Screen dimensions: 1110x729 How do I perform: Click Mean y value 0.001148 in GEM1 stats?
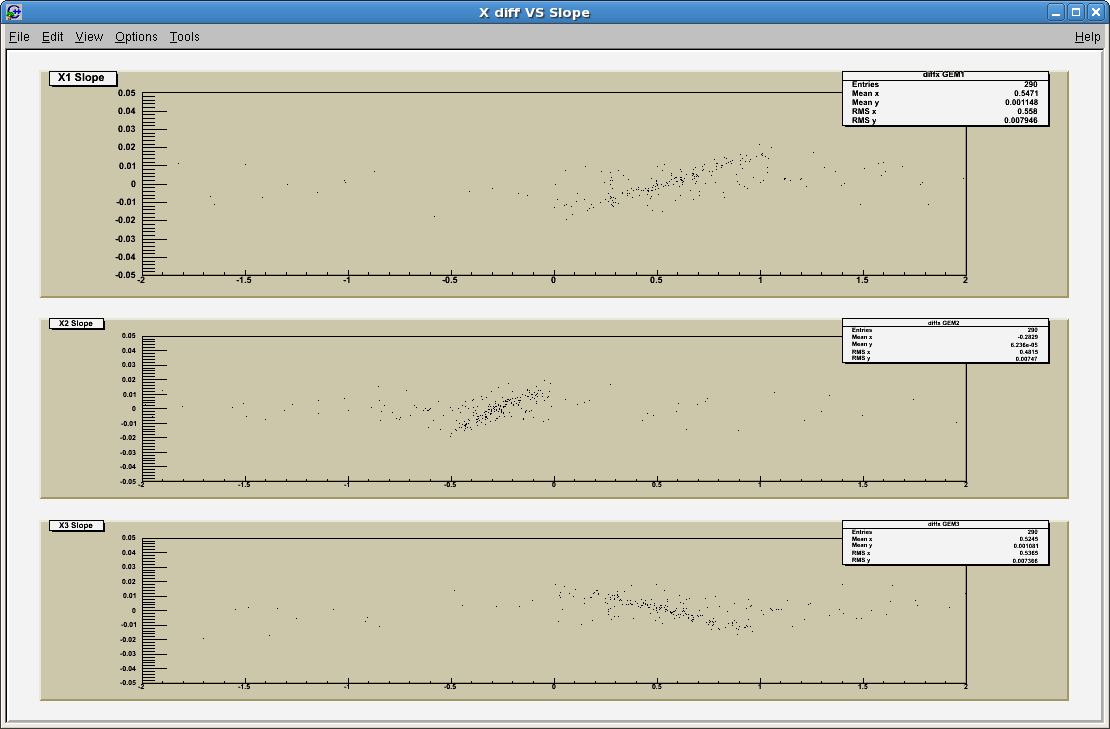point(1022,103)
